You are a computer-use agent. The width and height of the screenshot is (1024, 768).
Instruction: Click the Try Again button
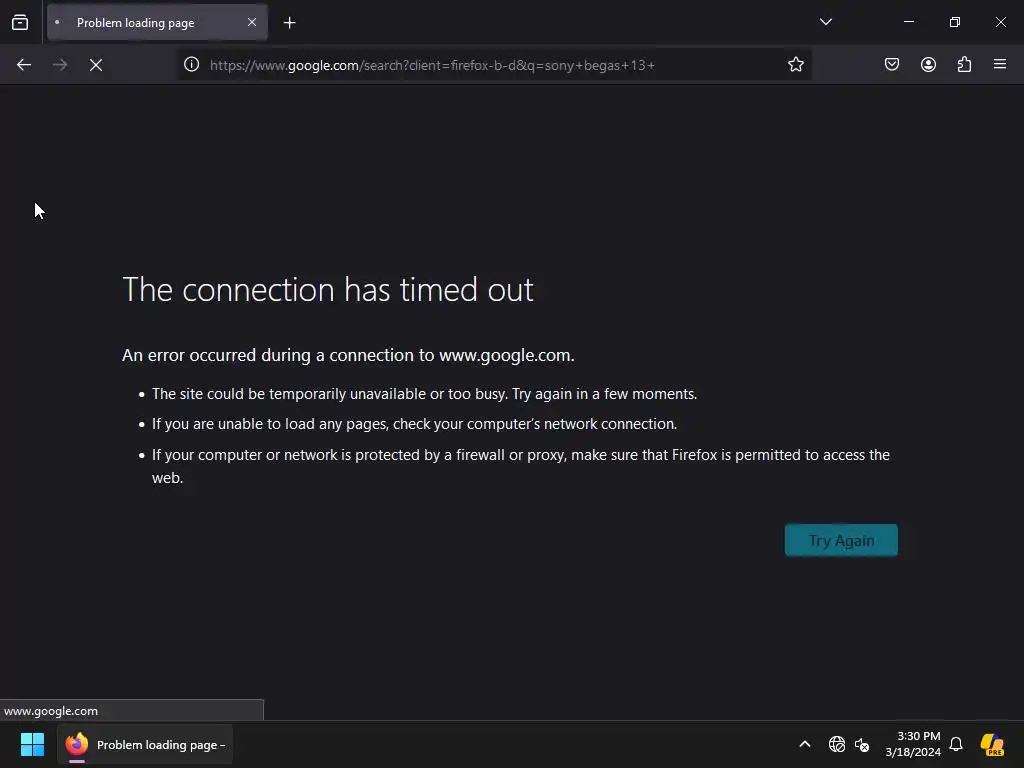(841, 540)
